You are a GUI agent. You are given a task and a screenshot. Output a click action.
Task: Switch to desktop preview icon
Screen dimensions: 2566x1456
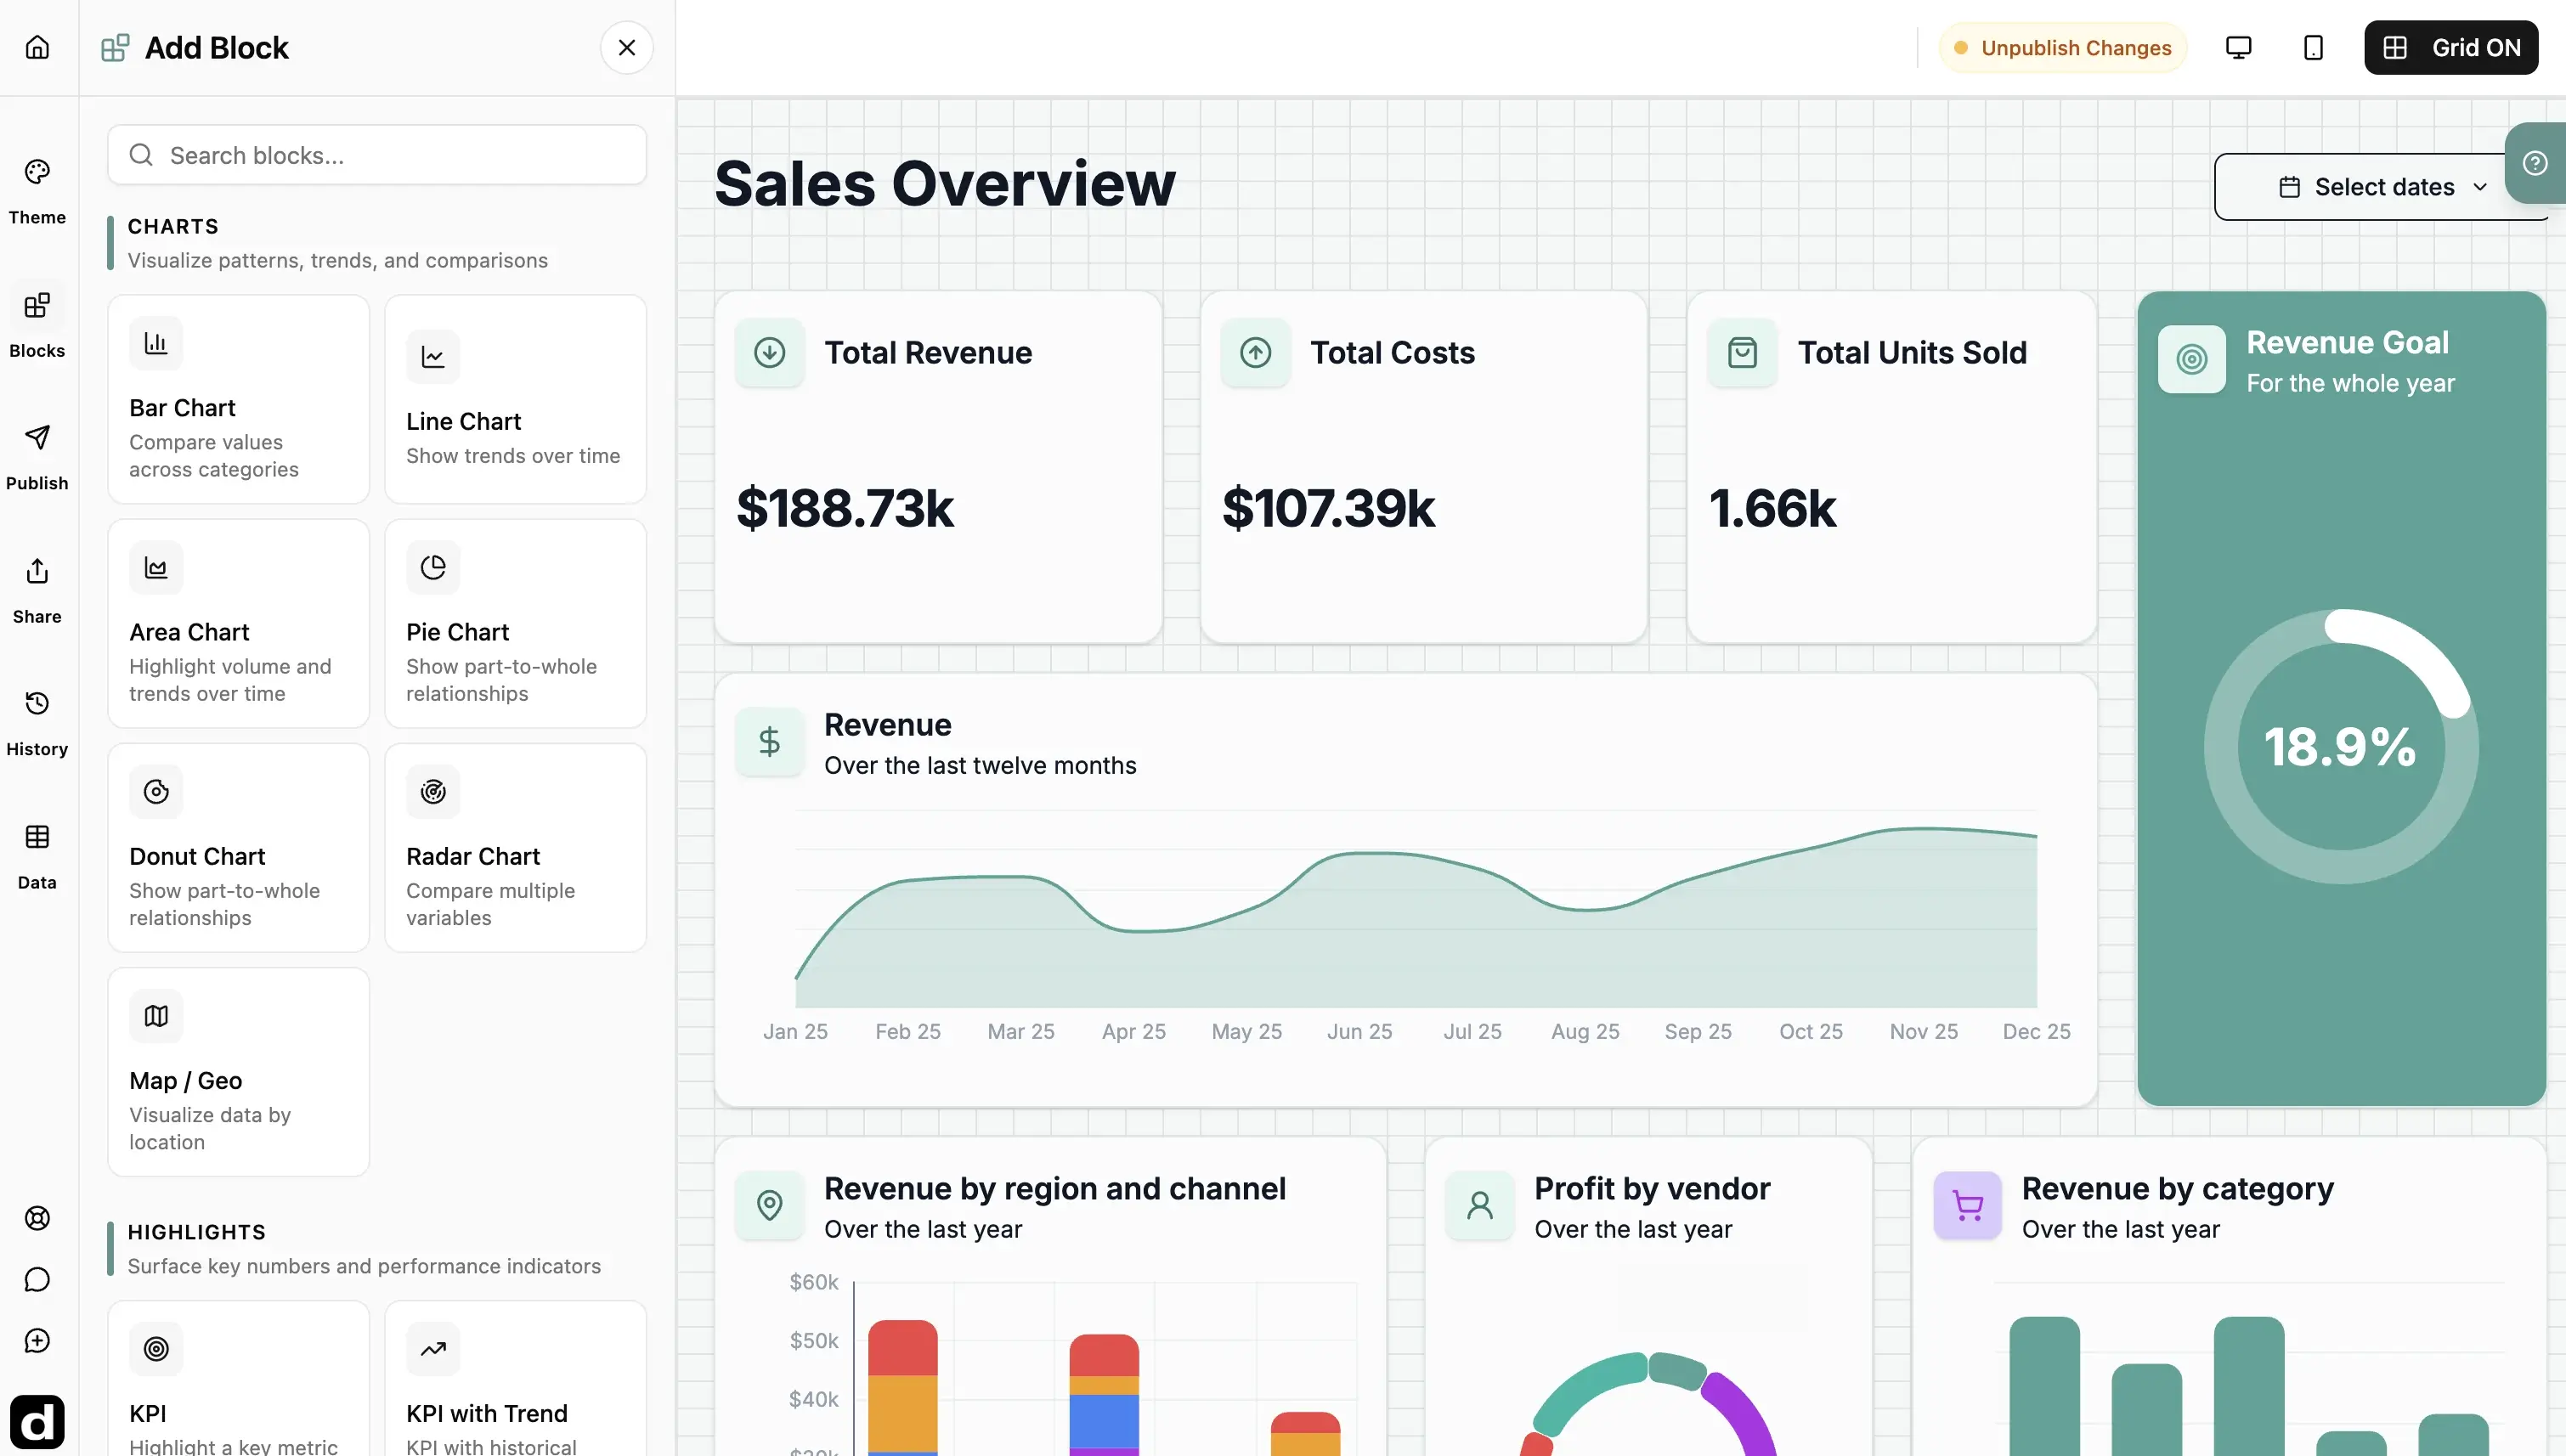[x=2238, y=47]
